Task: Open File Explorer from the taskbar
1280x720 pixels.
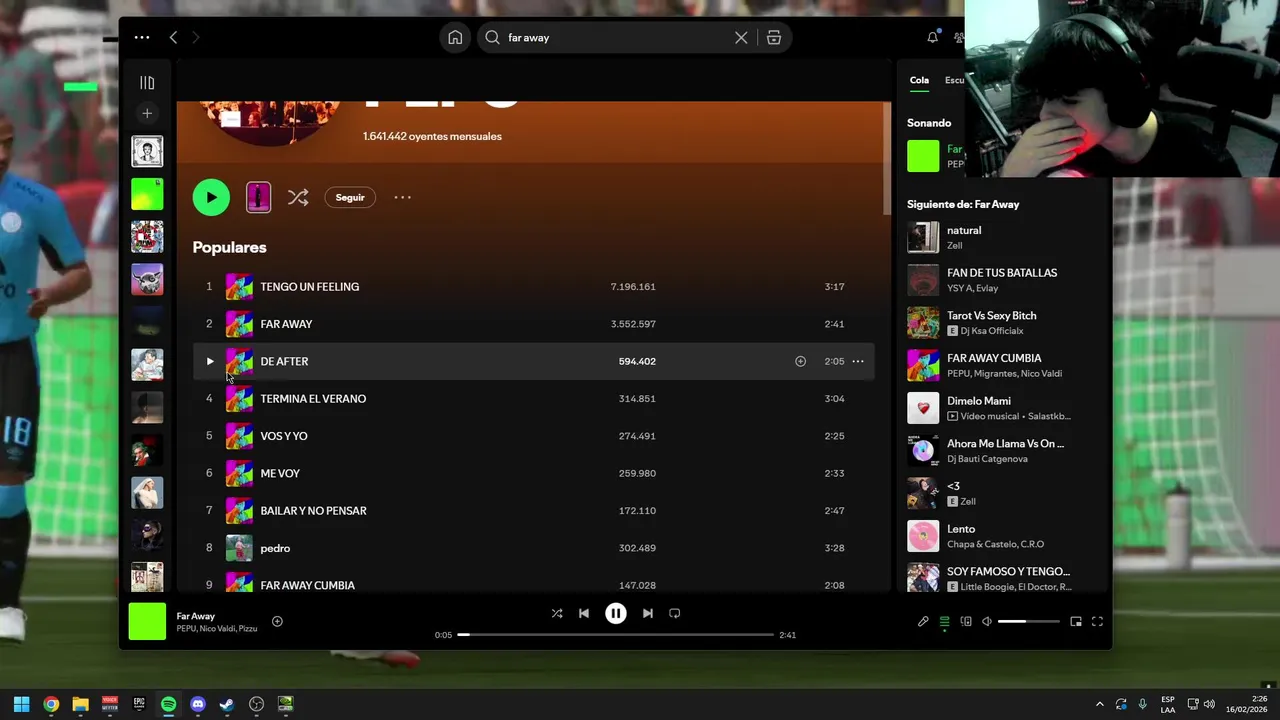Action: 80,704
